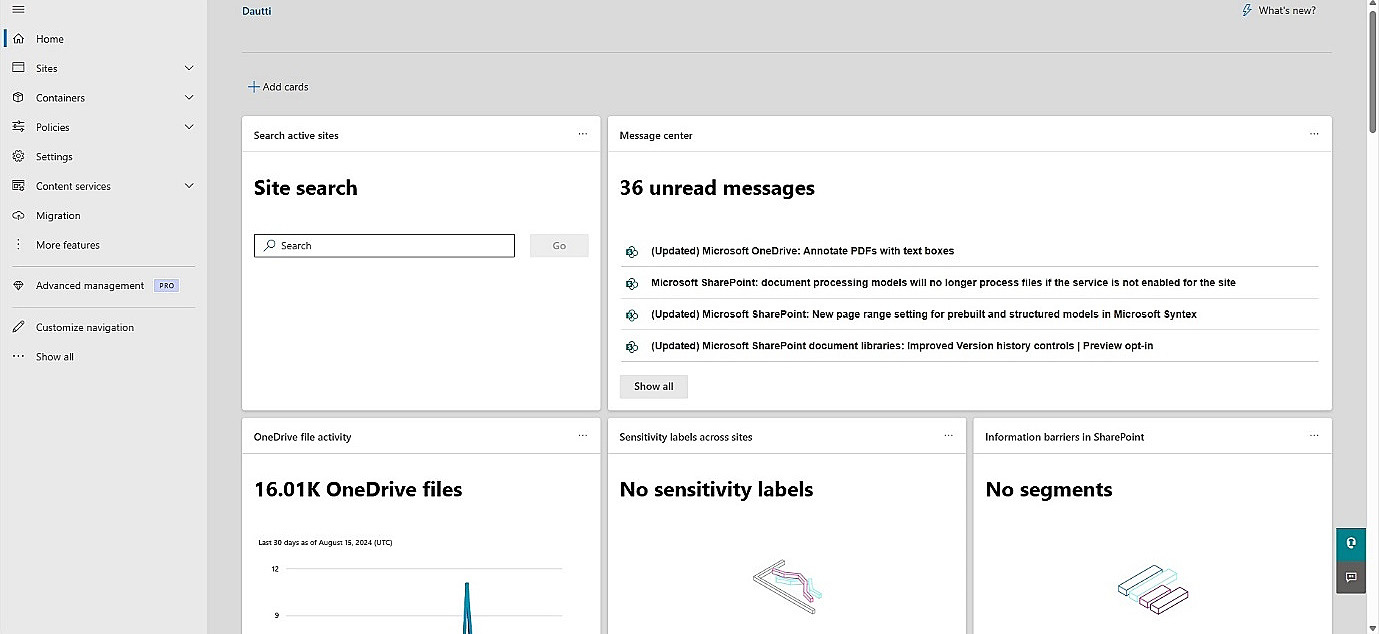
Task: Click icon beside Improved Version history message
Action: click(631, 347)
